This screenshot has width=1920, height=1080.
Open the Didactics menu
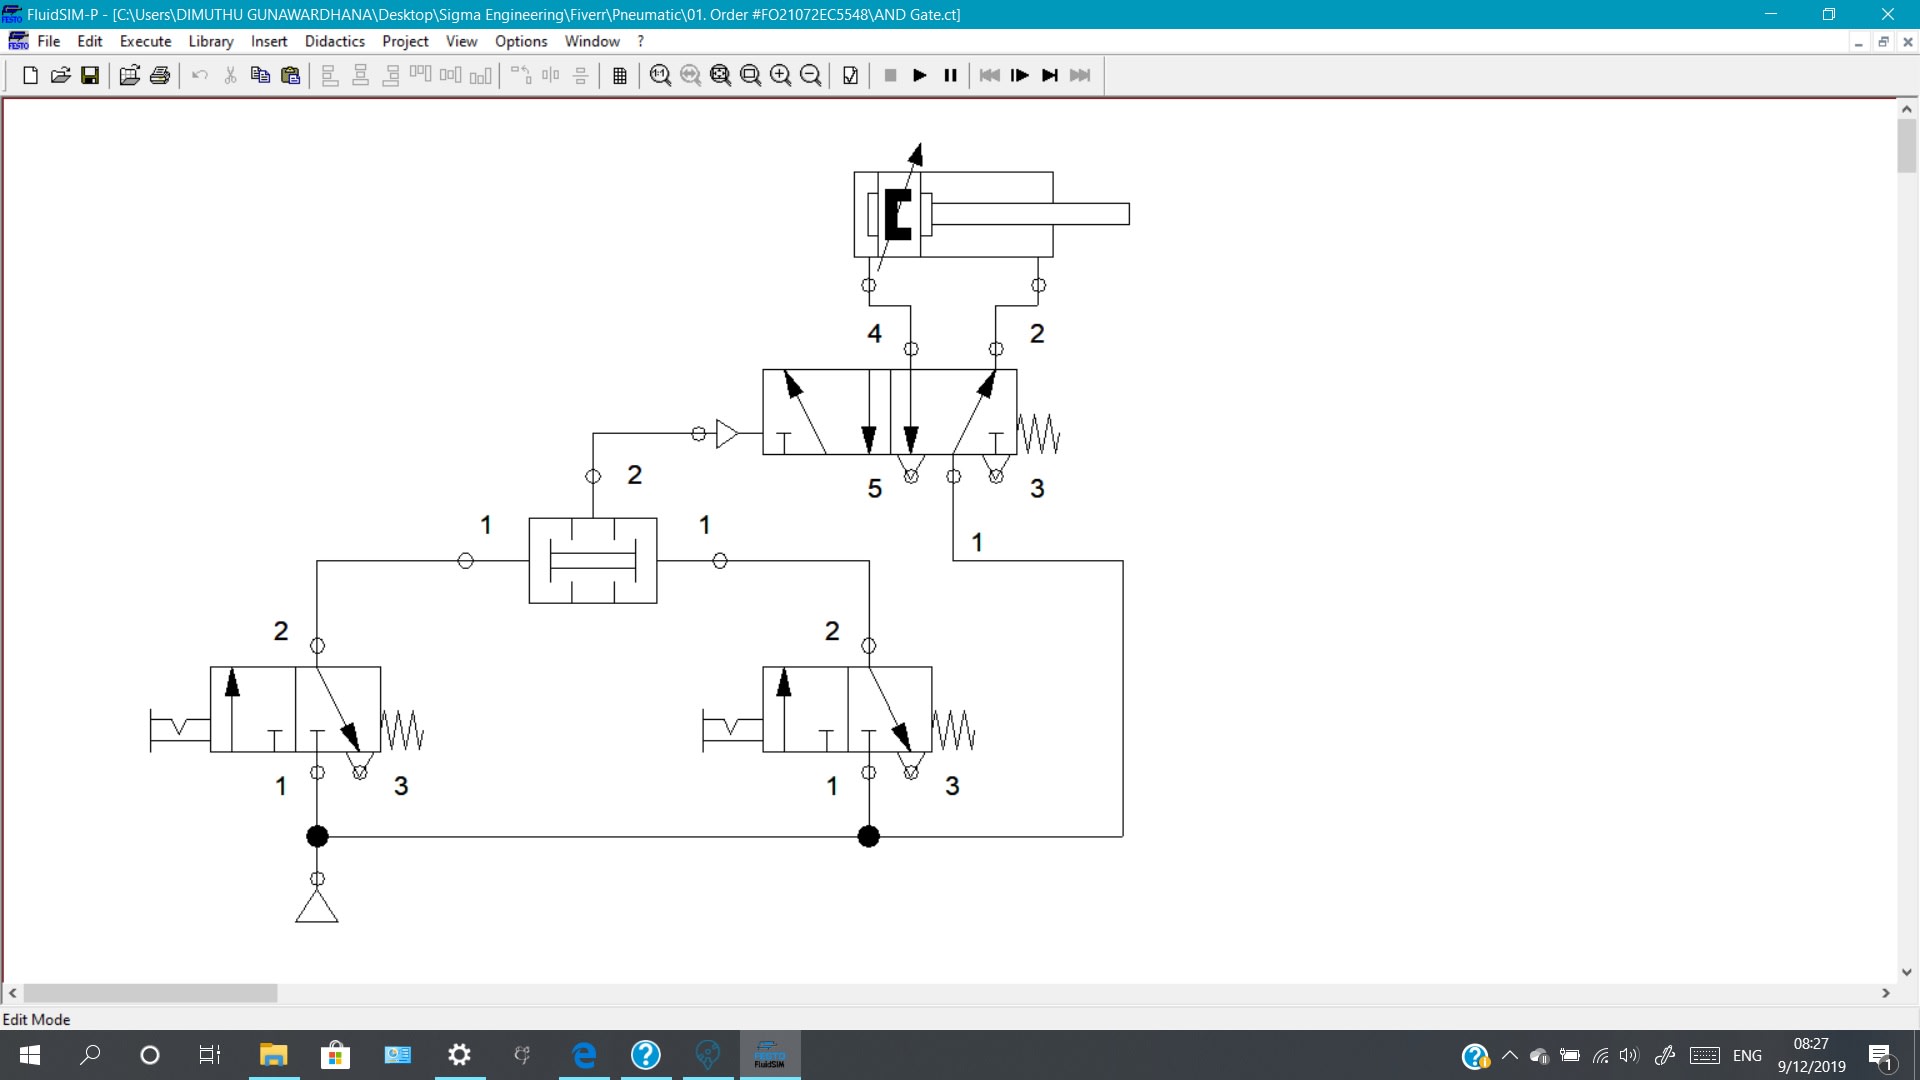tap(334, 41)
